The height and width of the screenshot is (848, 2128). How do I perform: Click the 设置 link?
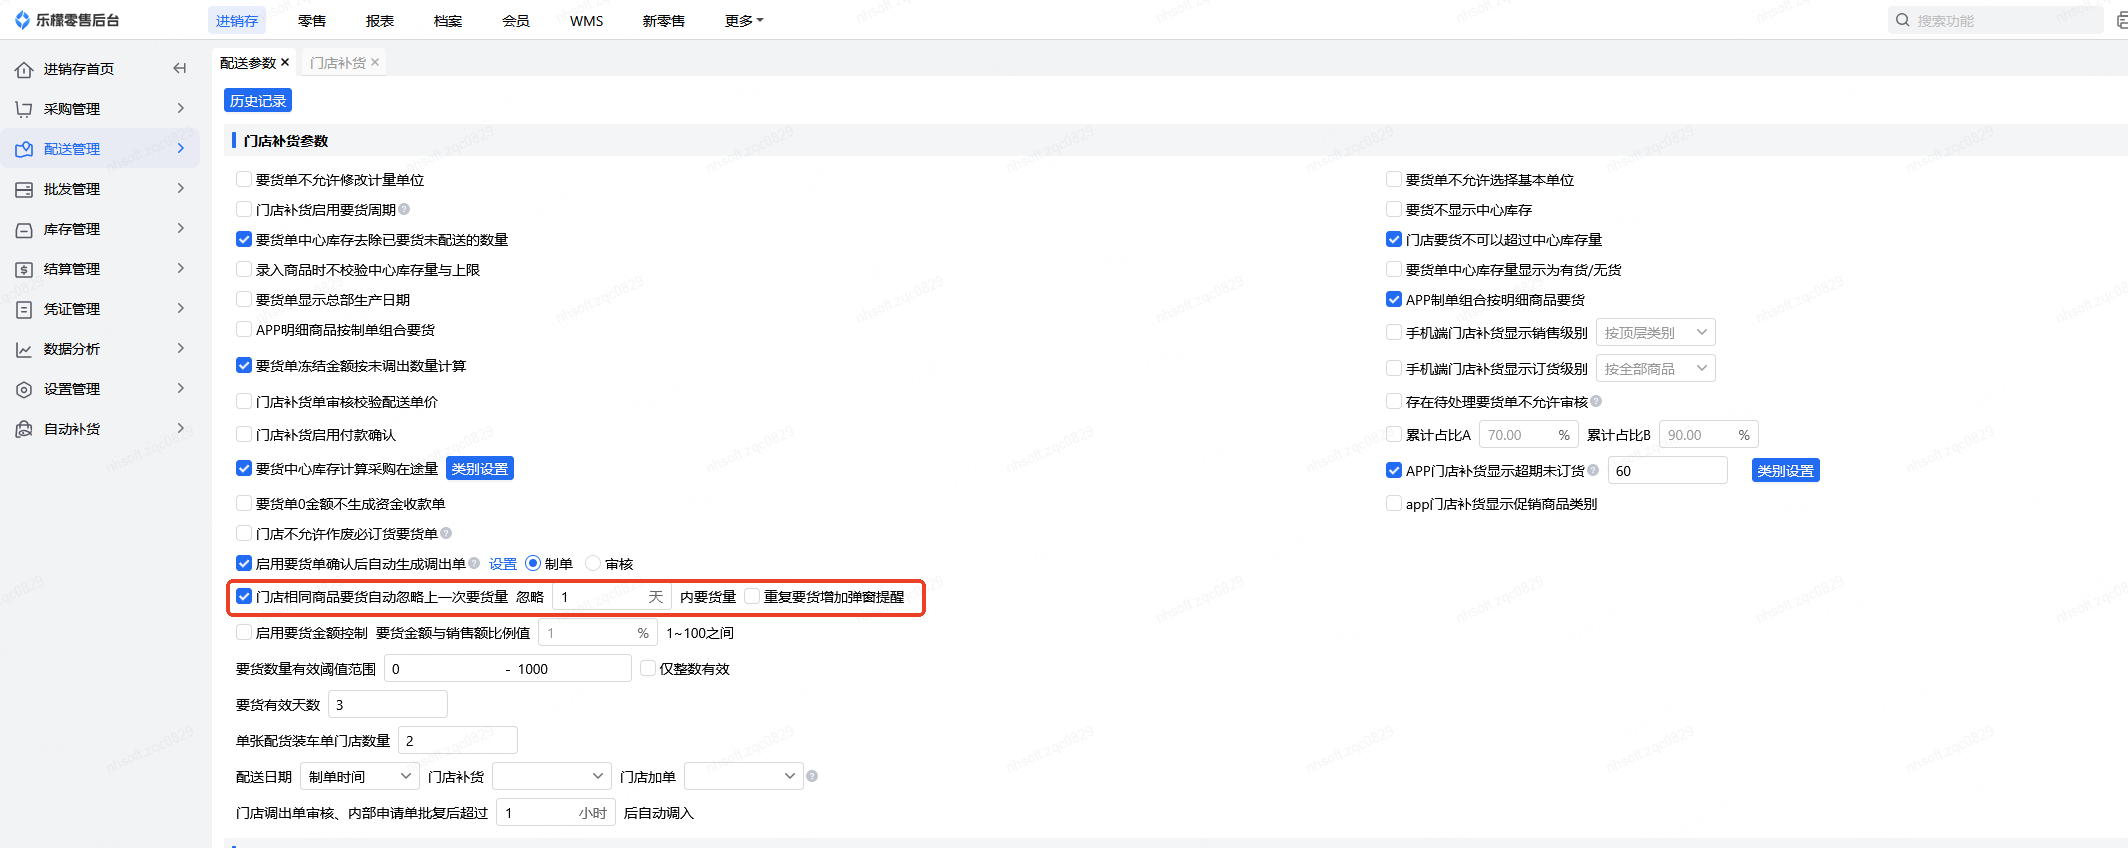coord(503,563)
